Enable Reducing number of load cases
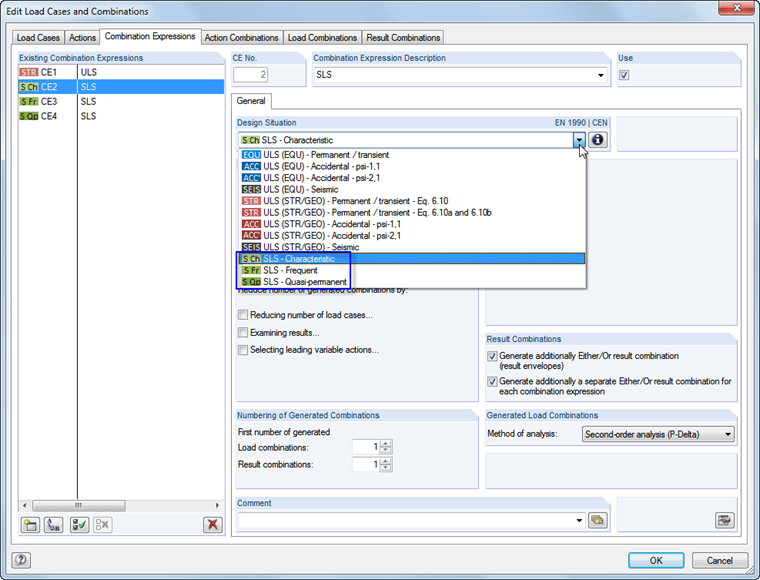Viewport: 760px width, 580px height. (x=243, y=315)
